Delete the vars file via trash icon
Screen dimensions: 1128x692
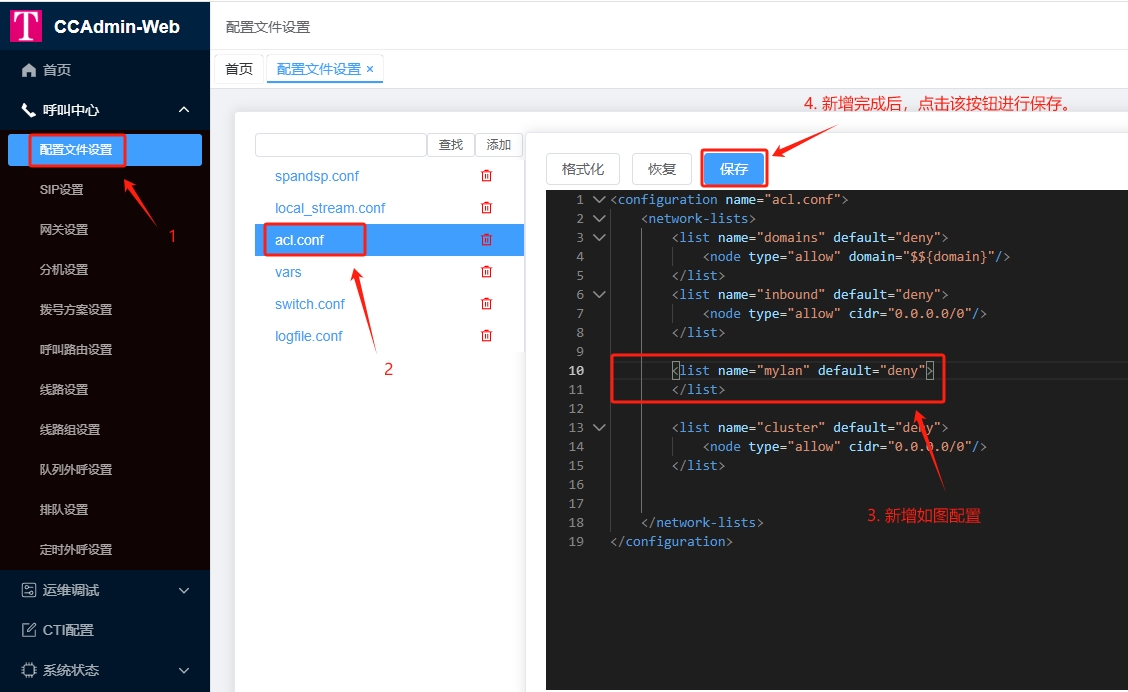[487, 271]
